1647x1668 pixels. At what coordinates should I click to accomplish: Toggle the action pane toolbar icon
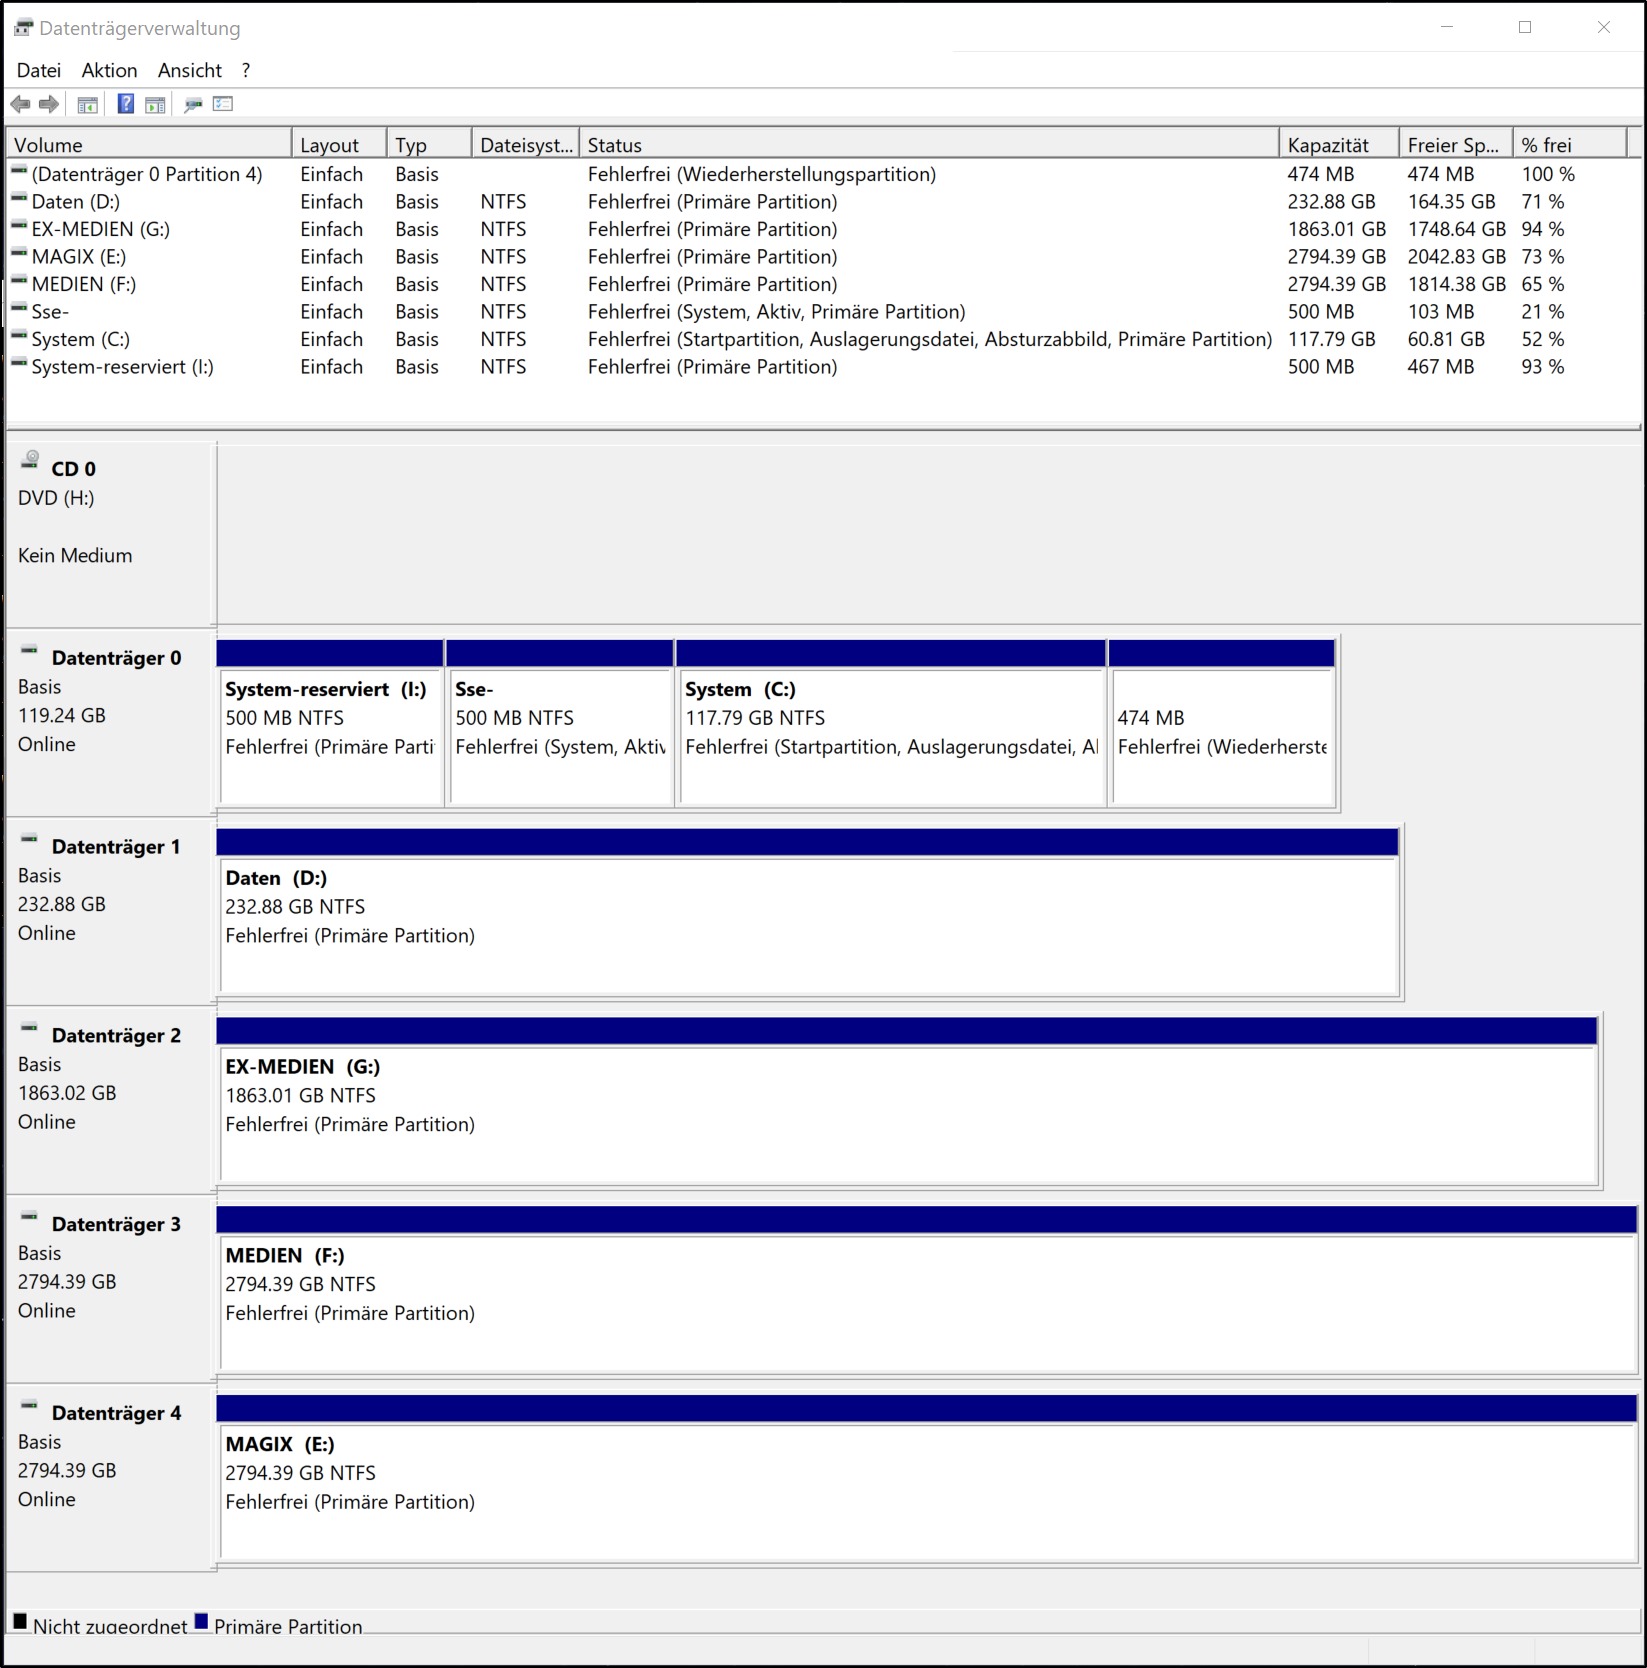point(155,104)
